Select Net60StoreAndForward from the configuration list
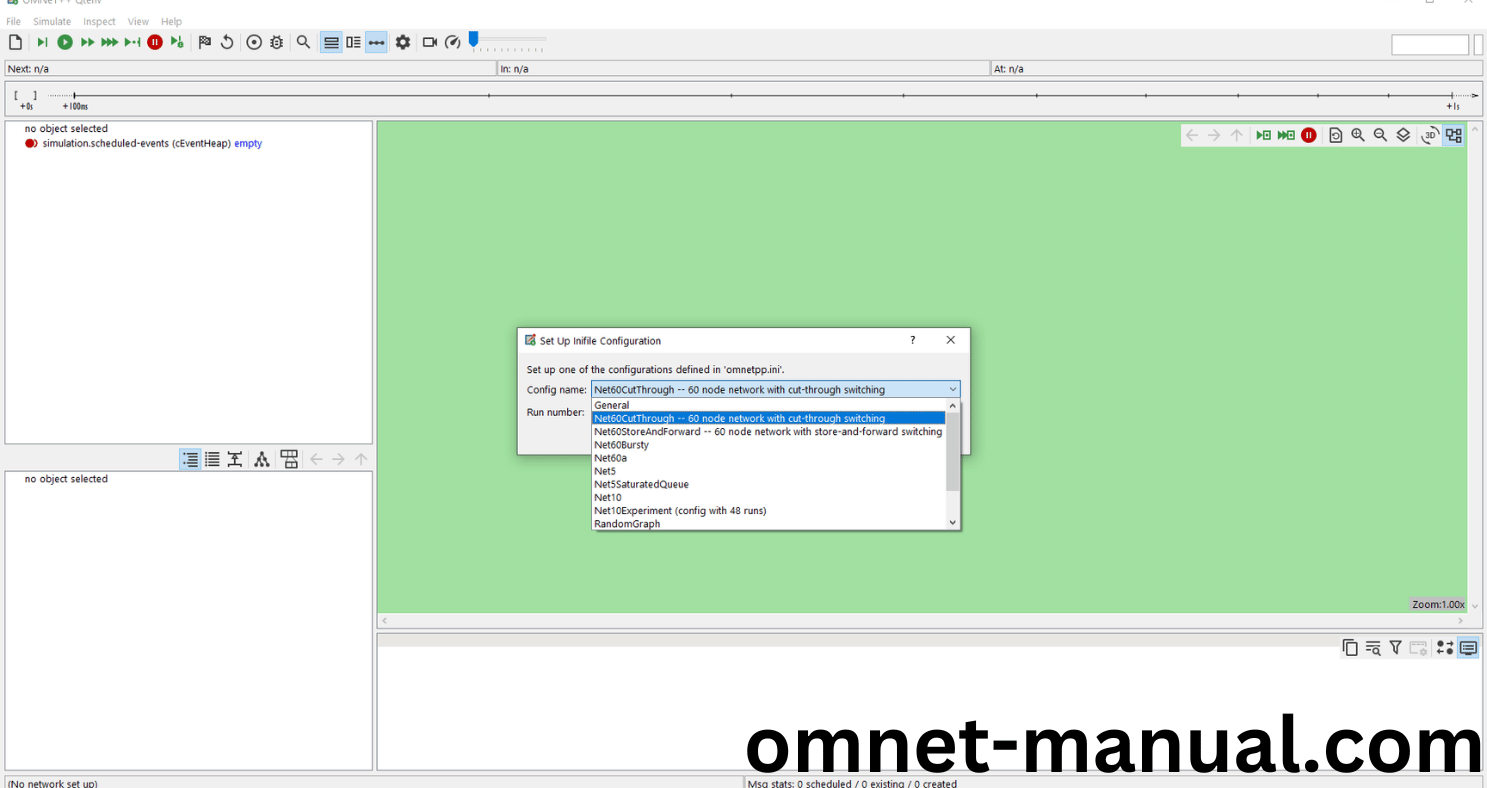The width and height of the screenshot is (1487, 788). click(768, 431)
